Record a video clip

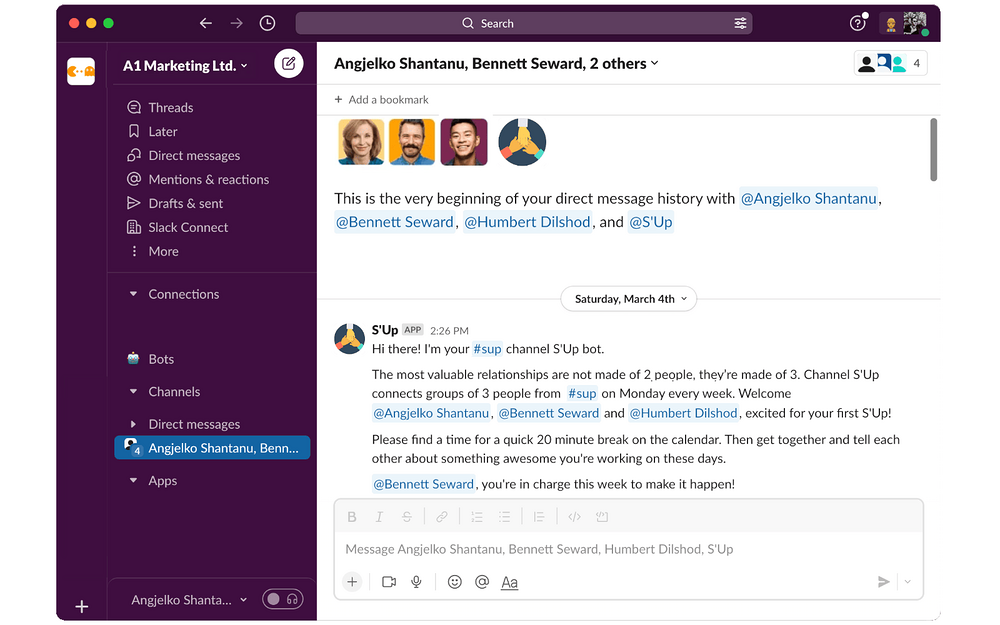pyautogui.click(x=389, y=582)
